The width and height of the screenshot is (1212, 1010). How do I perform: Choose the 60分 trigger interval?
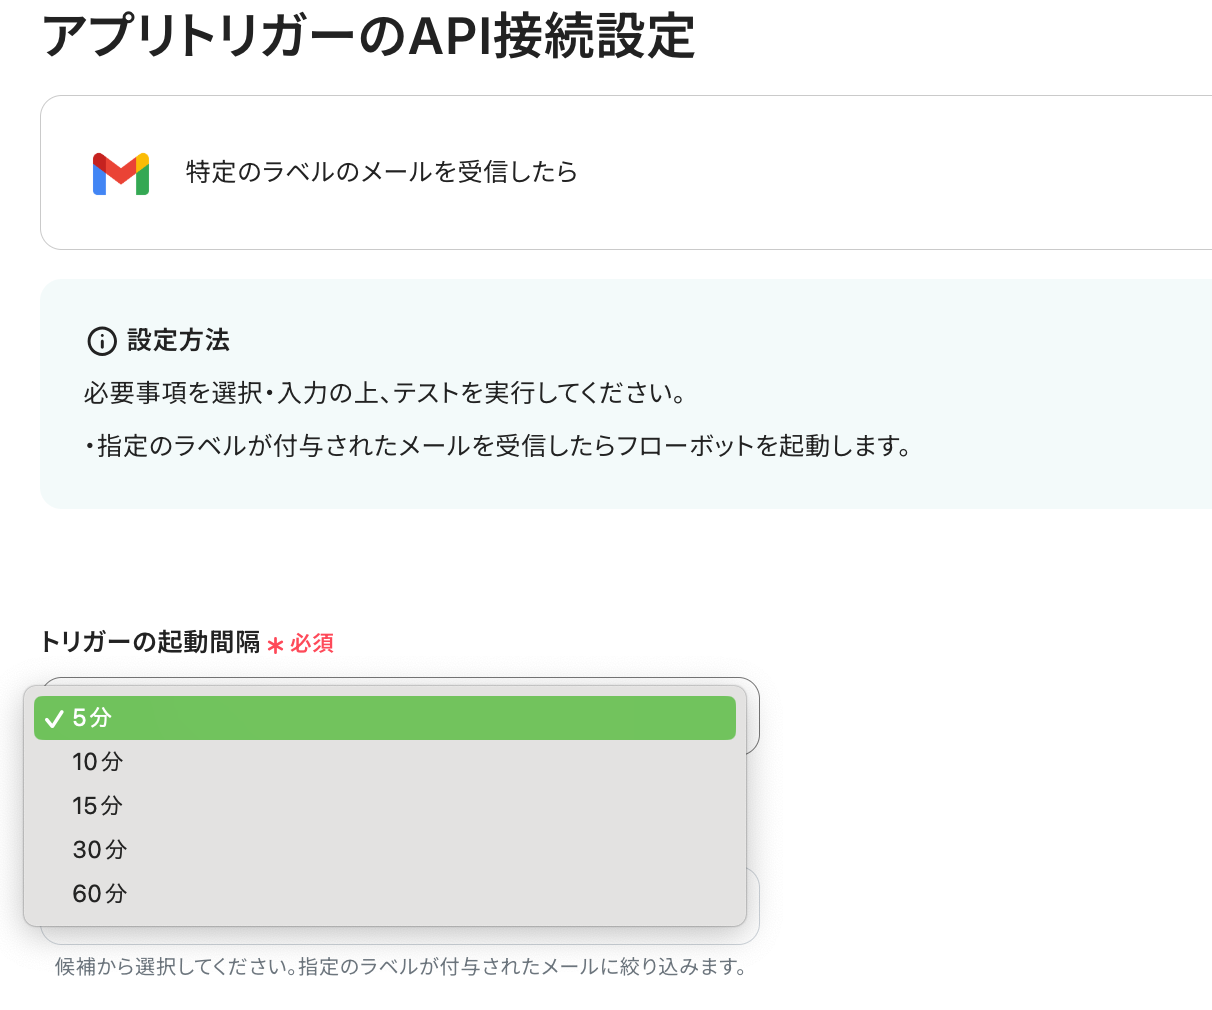tap(99, 894)
